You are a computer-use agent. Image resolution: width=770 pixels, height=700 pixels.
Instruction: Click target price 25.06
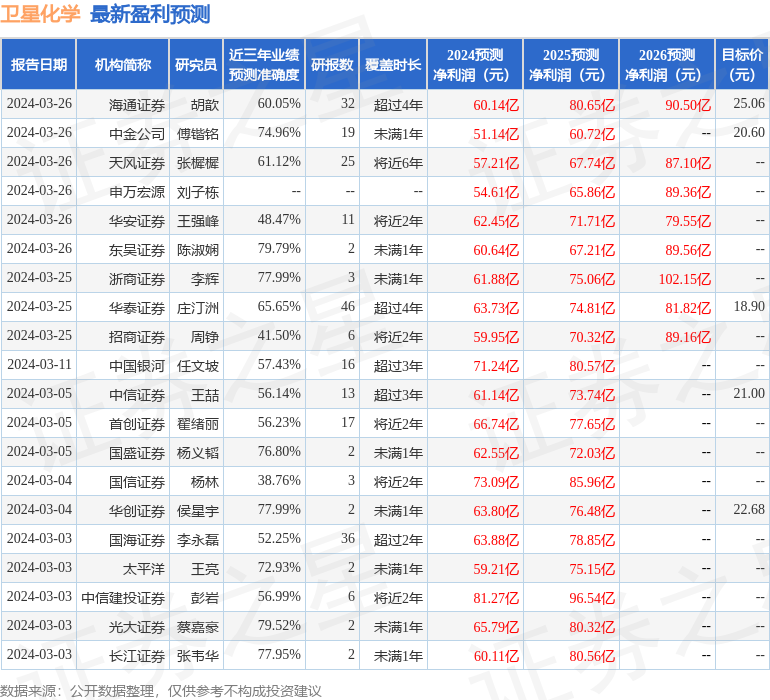pyautogui.click(x=749, y=103)
